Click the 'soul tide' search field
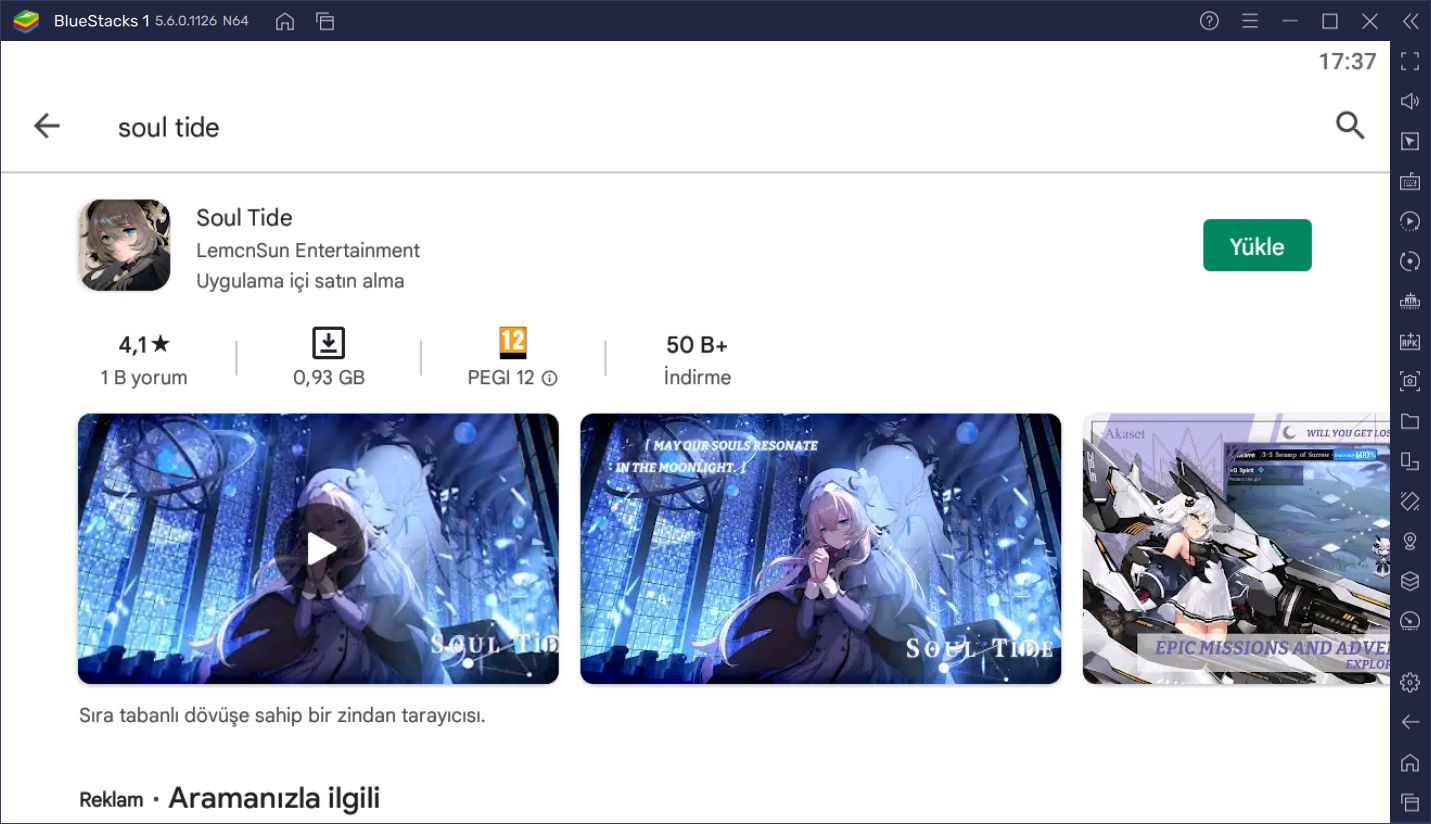 coord(168,127)
